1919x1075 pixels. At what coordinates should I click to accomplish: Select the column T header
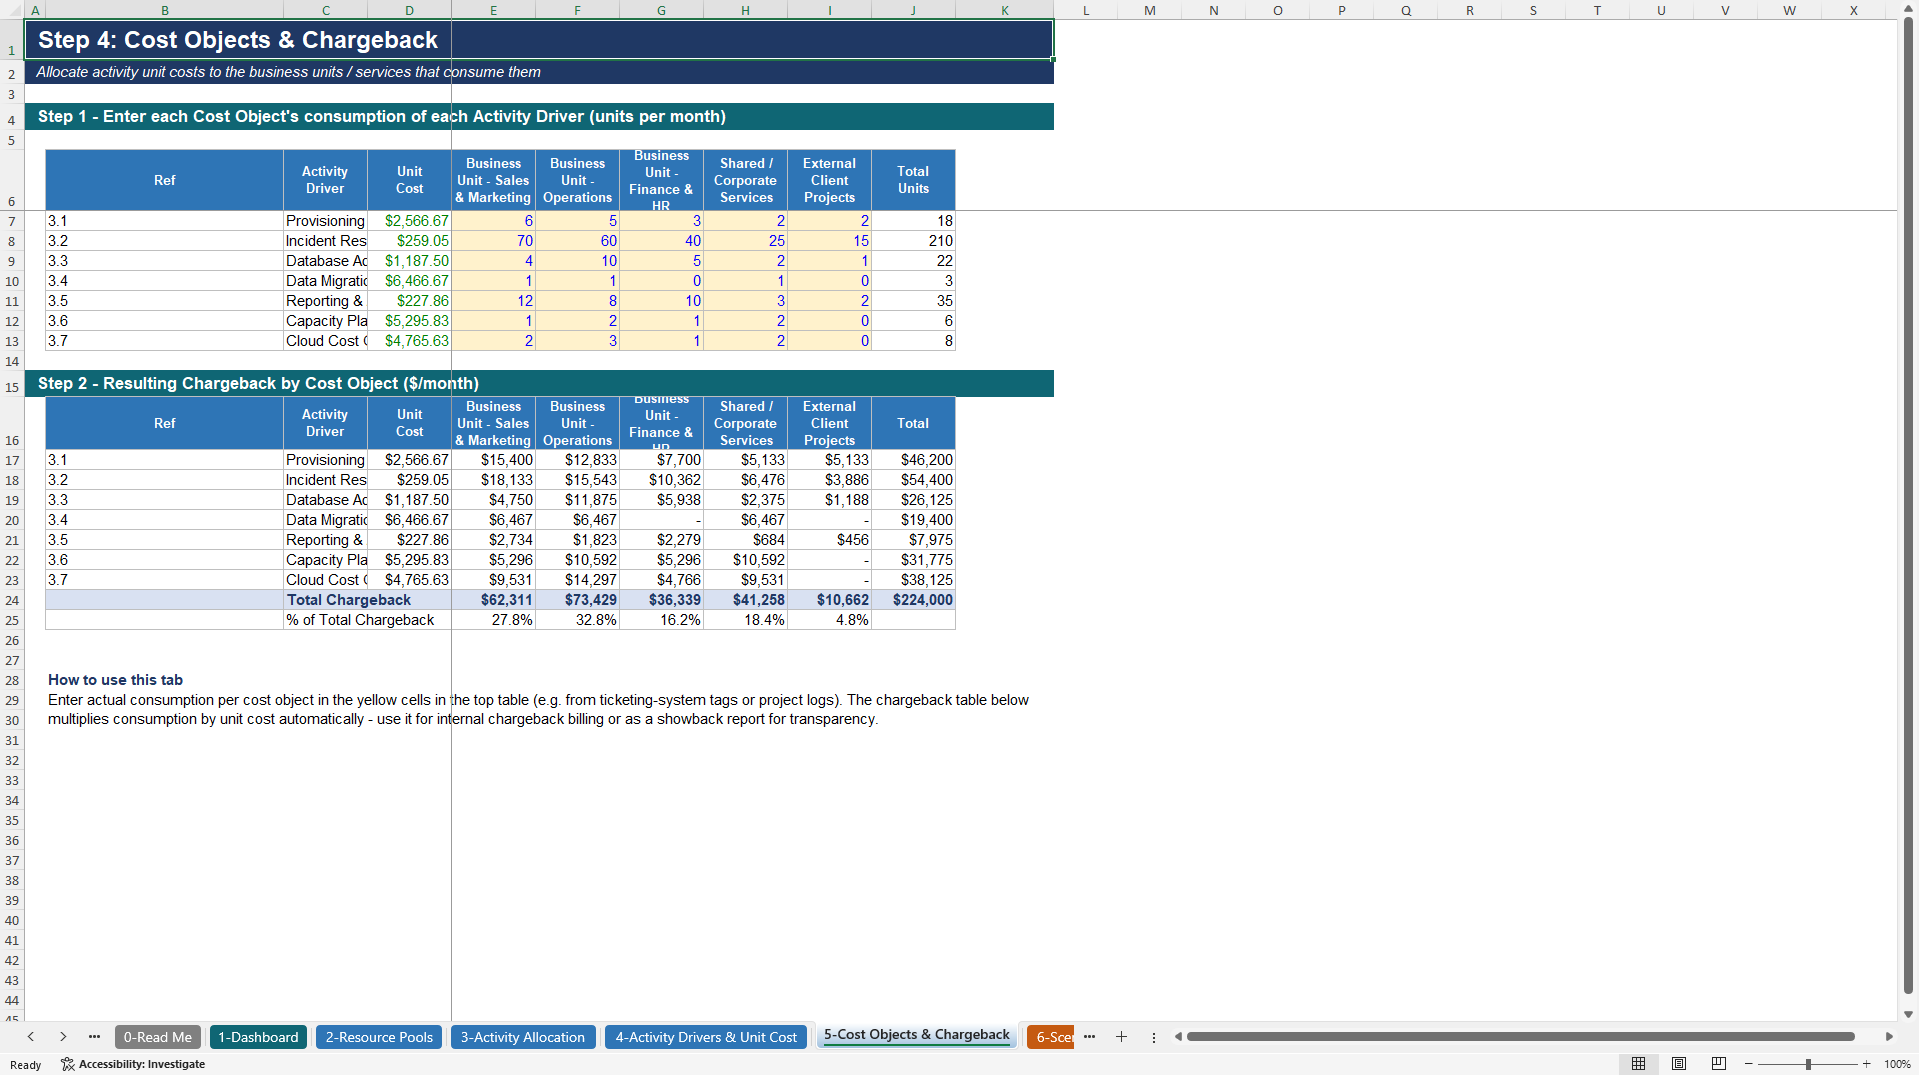click(1597, 10)
